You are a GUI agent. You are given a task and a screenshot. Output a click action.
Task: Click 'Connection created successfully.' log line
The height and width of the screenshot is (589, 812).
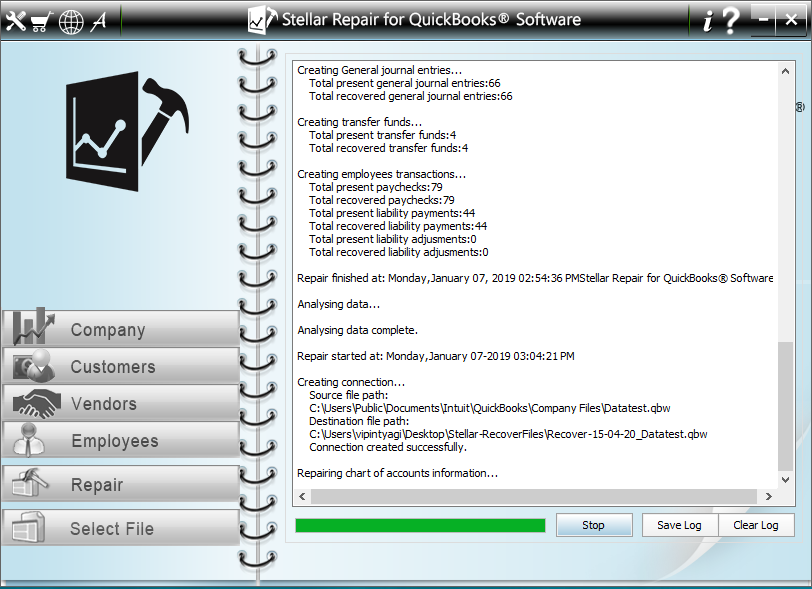coord(388,447)
